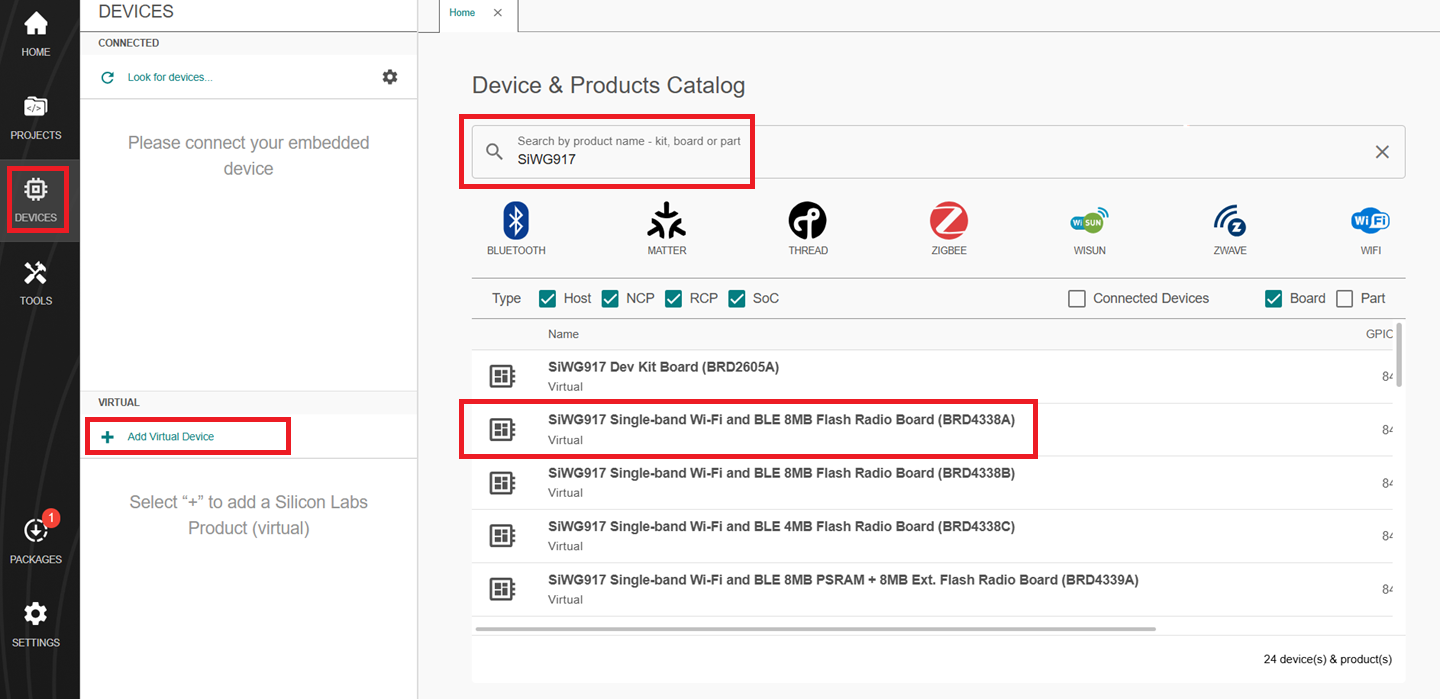This screenshot has height=699, width=1440.
Task: Enable the Part checkbox
Action: [x=1345, y=298]
